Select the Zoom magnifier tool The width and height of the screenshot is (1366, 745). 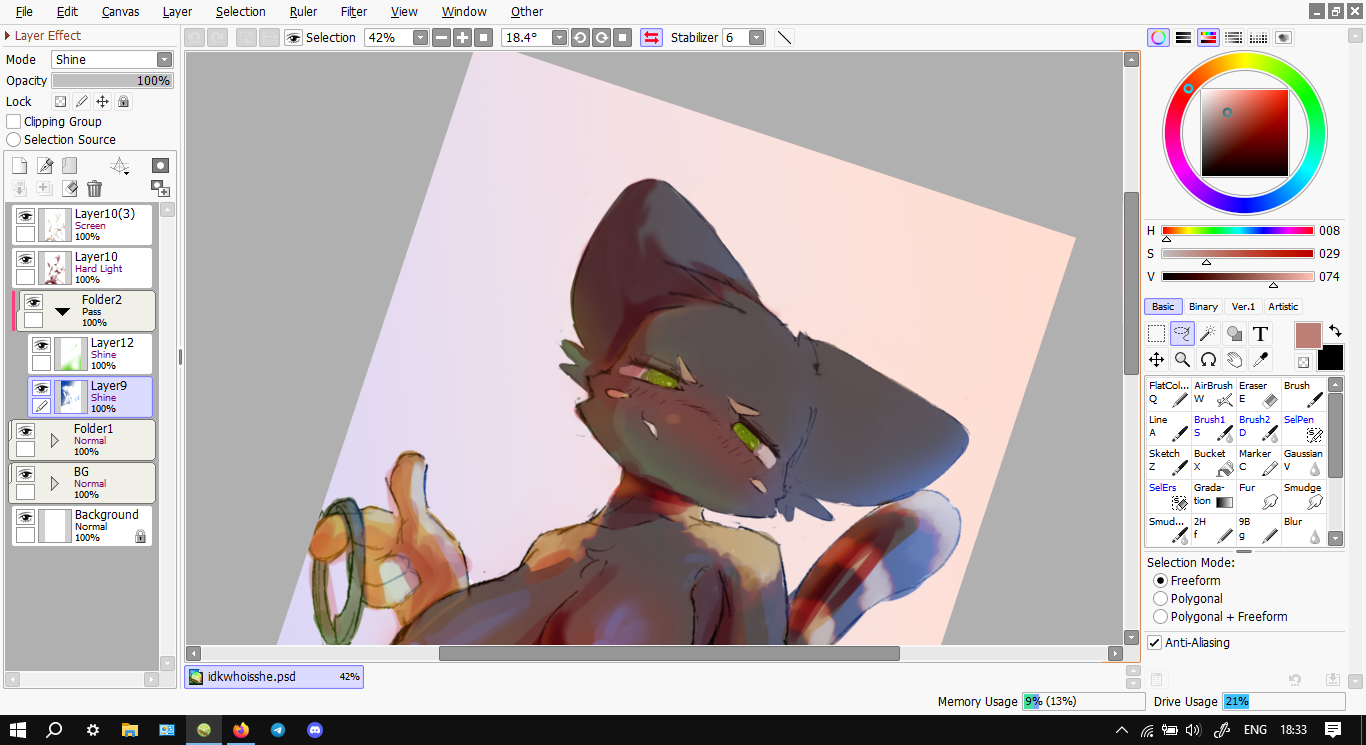1182,360
